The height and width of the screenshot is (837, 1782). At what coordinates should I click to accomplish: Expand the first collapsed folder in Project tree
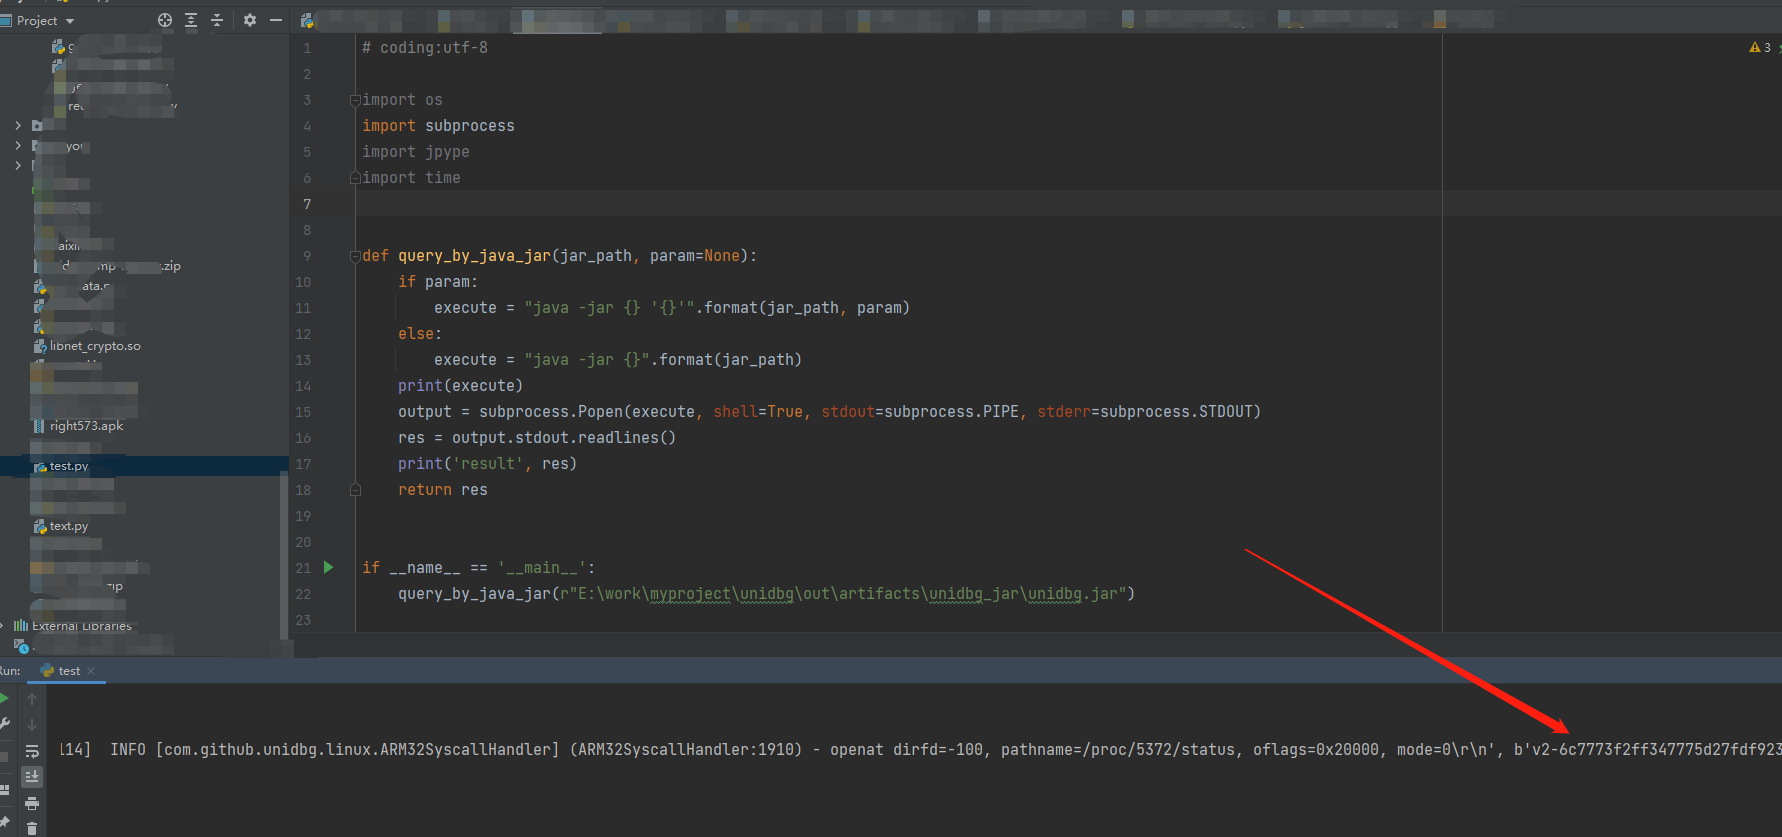coord(18,125)
